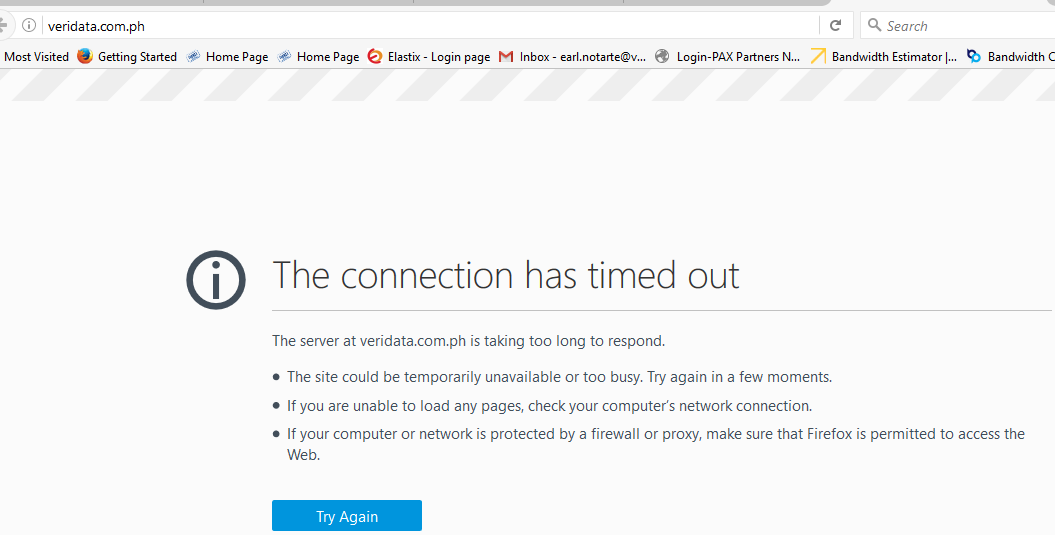The width and height of the screenshot is (1055, 535).
Task: Click the Try Again button
Action: pyautogui.click(x=347, y=516)
